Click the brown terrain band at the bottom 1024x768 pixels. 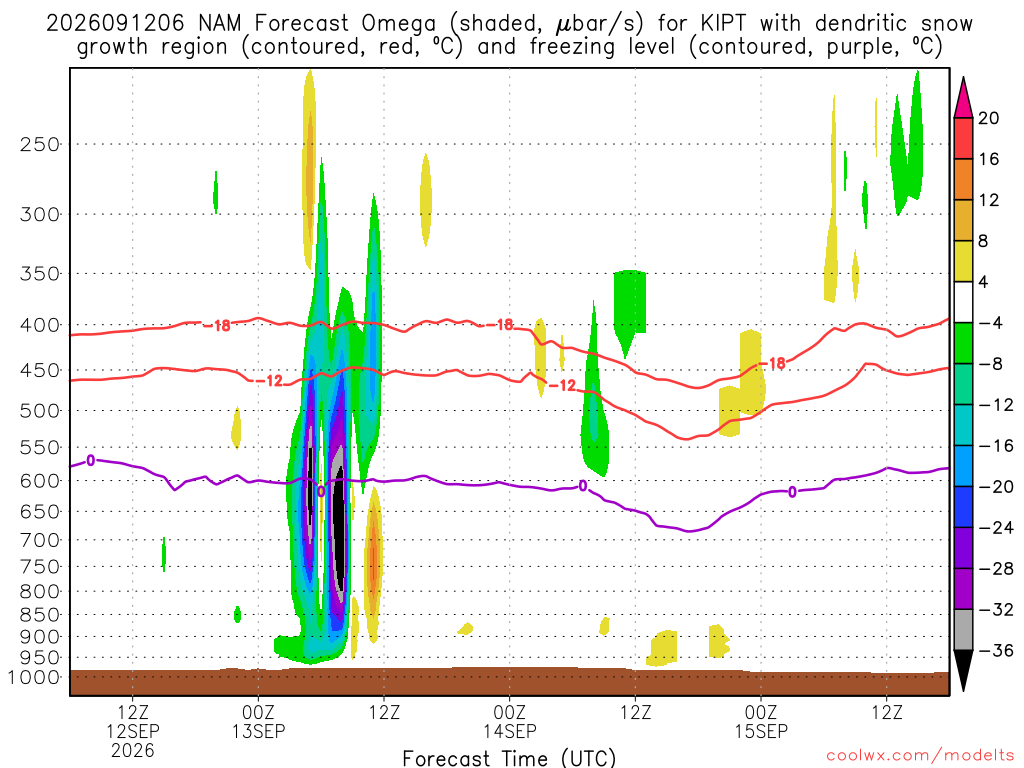(509, 682)
